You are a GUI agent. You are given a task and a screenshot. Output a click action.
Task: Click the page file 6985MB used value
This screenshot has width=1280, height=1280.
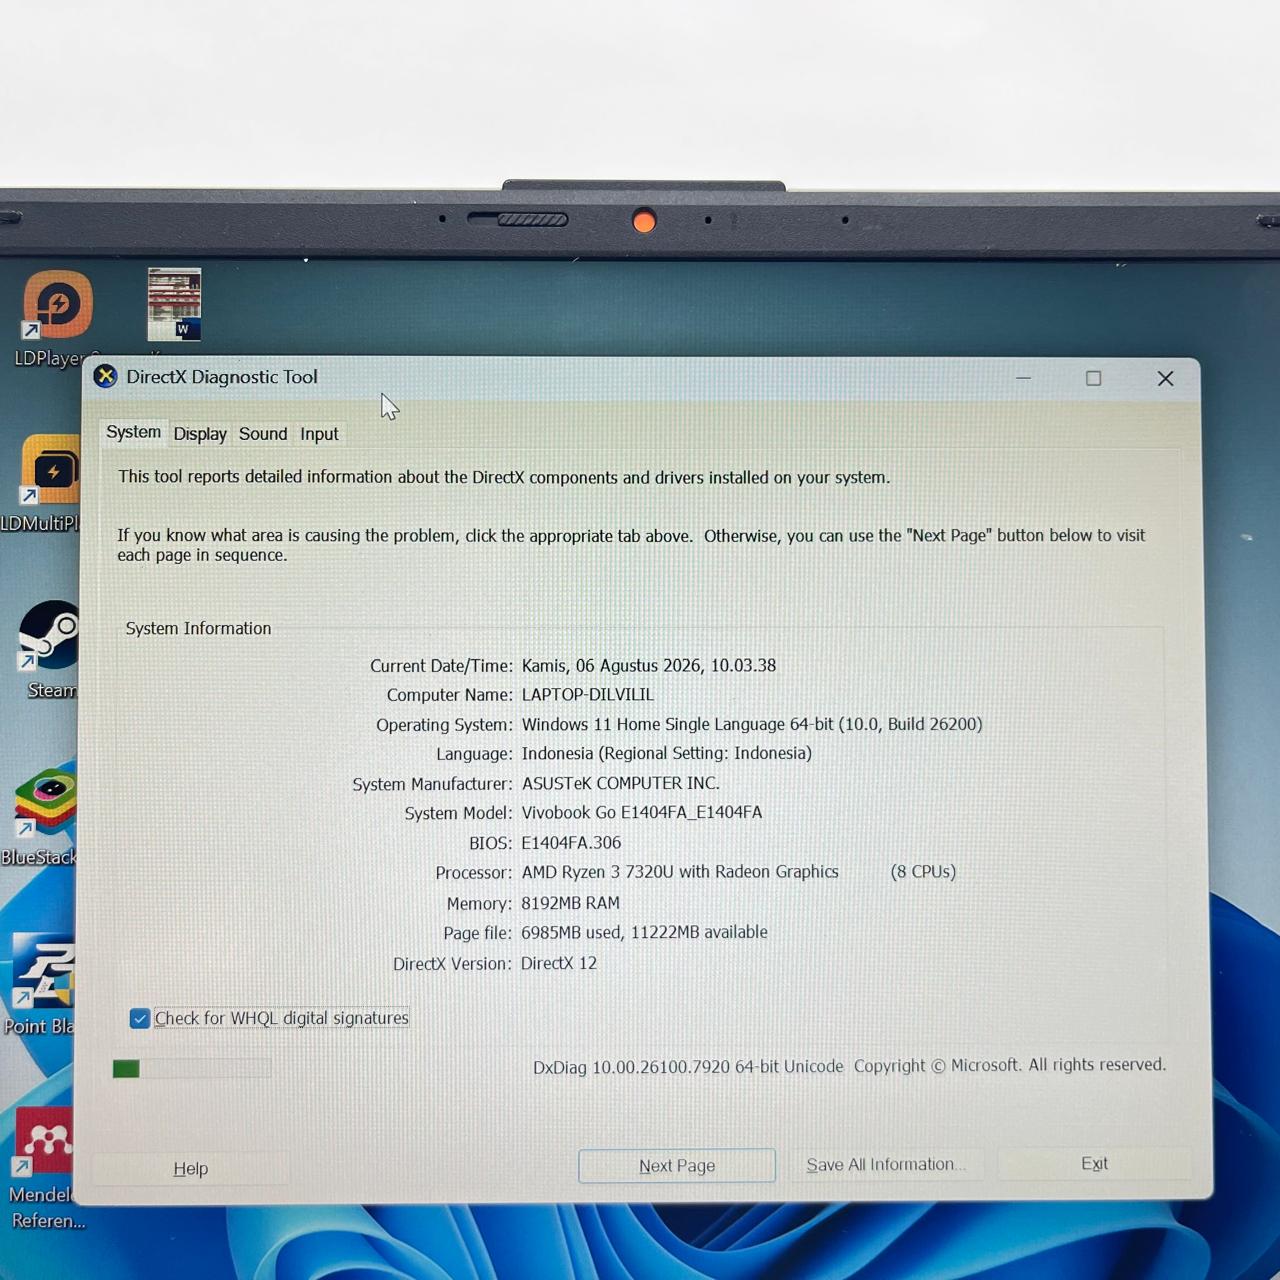[645, 932]
